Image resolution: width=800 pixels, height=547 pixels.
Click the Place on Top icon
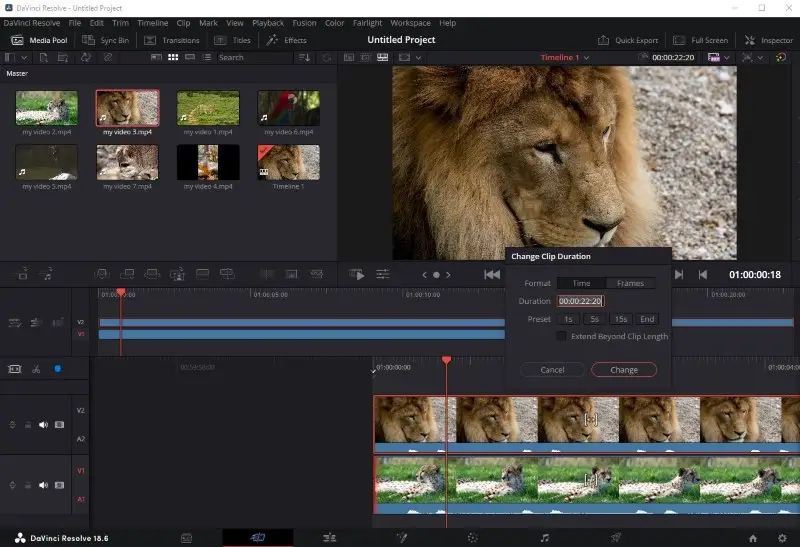click(202, 275)
